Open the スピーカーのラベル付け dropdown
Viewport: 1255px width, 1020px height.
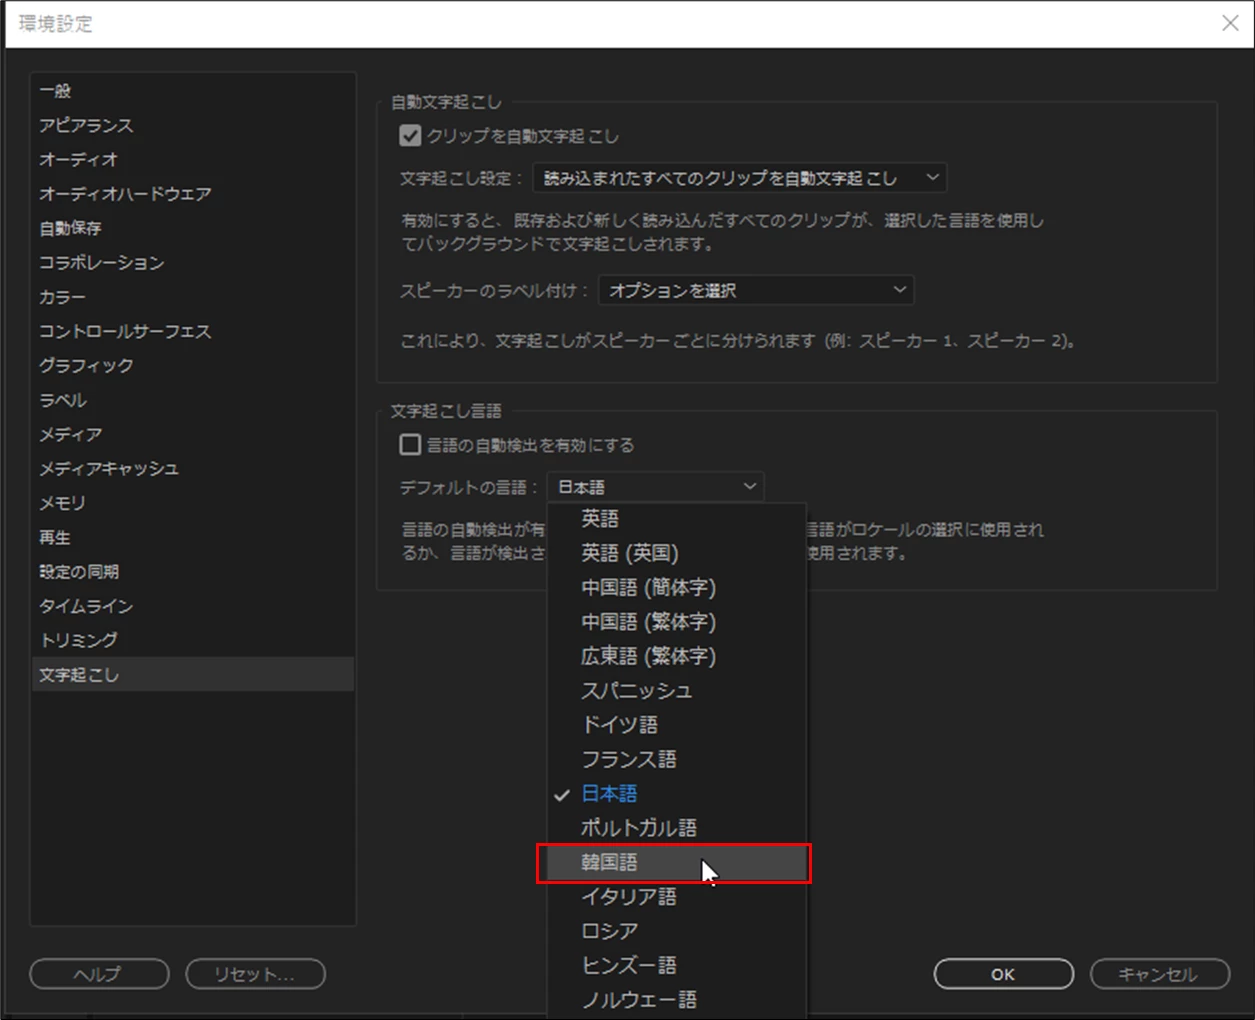coord(756,291)
